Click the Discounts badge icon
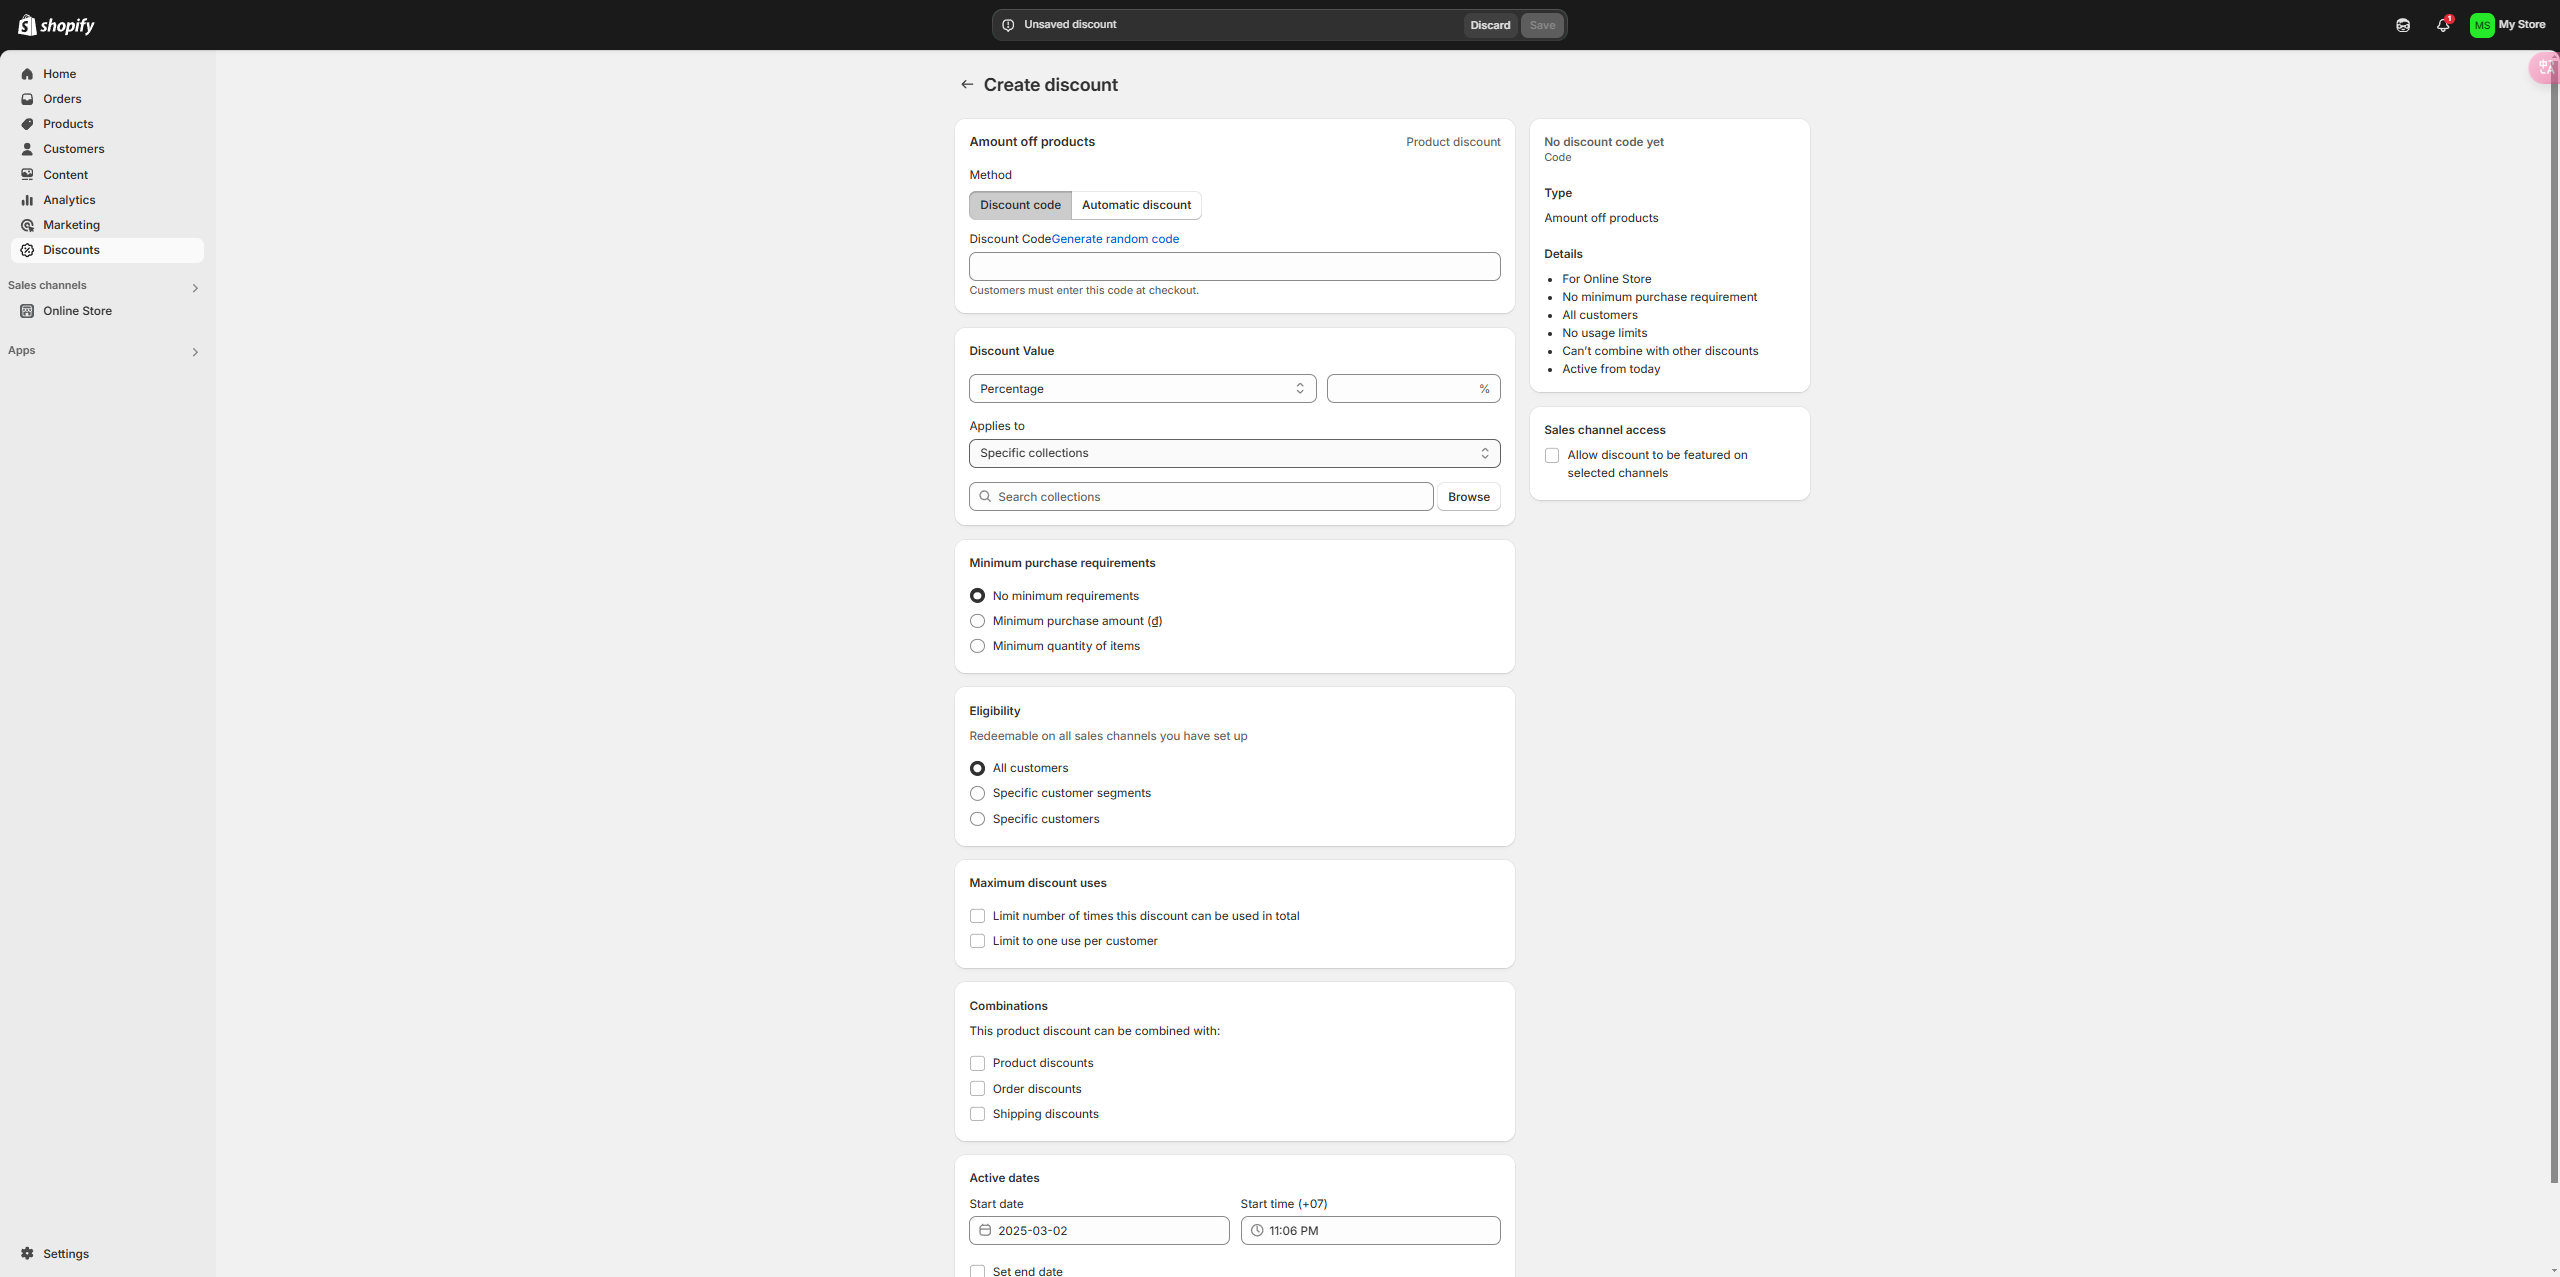Image resolution: width=2560 pixels, height=1277 pixels. point(27,250)
